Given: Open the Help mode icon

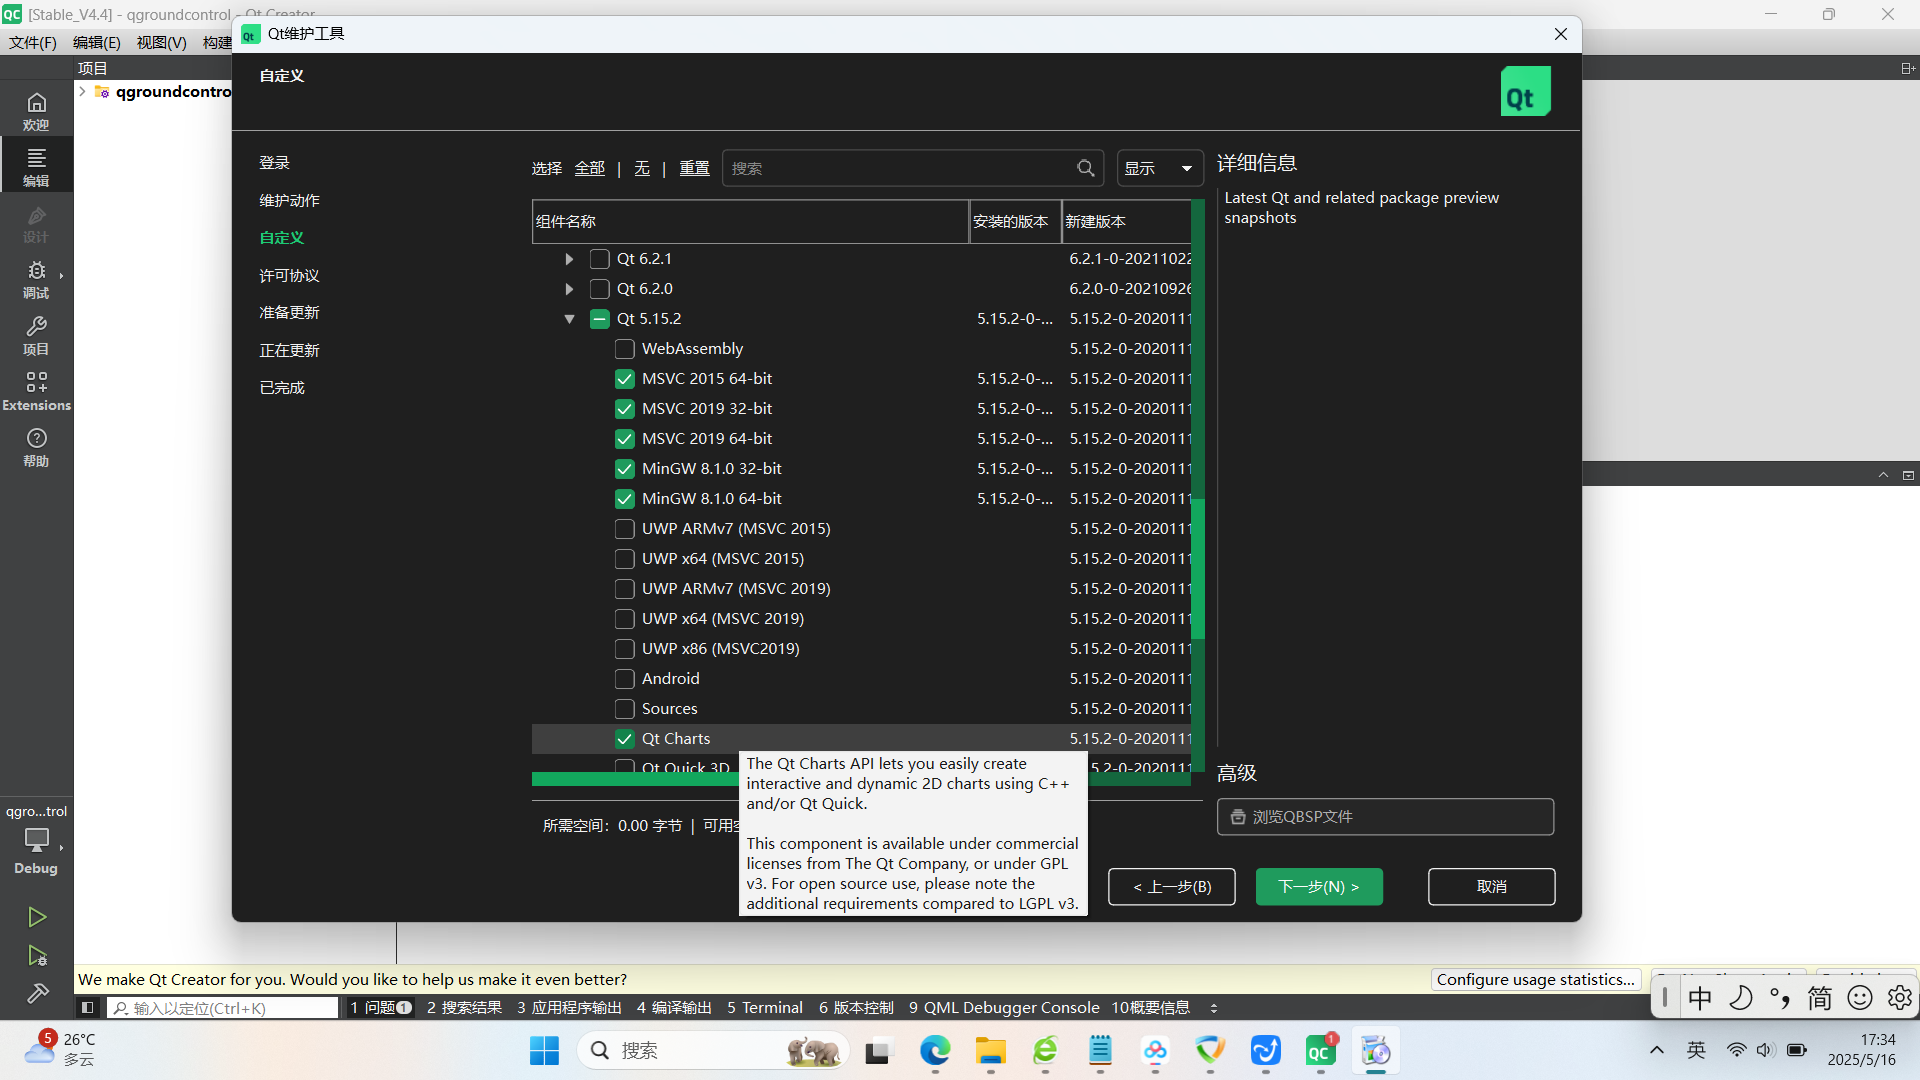Looking at the screenshot, I should 36,446.
